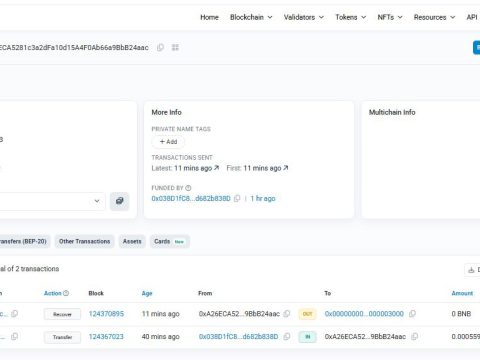480x360 pixels.
Task: Select the 40 mins ago age text
Action: coord(160,337)
